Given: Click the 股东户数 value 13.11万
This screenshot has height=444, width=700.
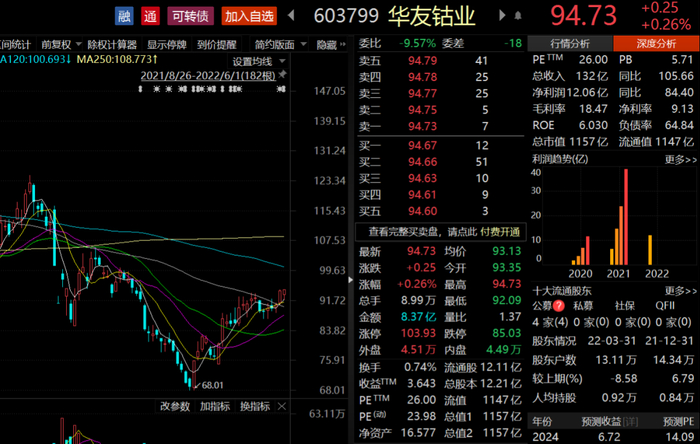Looking at the screenshot, I should point(616,361).
